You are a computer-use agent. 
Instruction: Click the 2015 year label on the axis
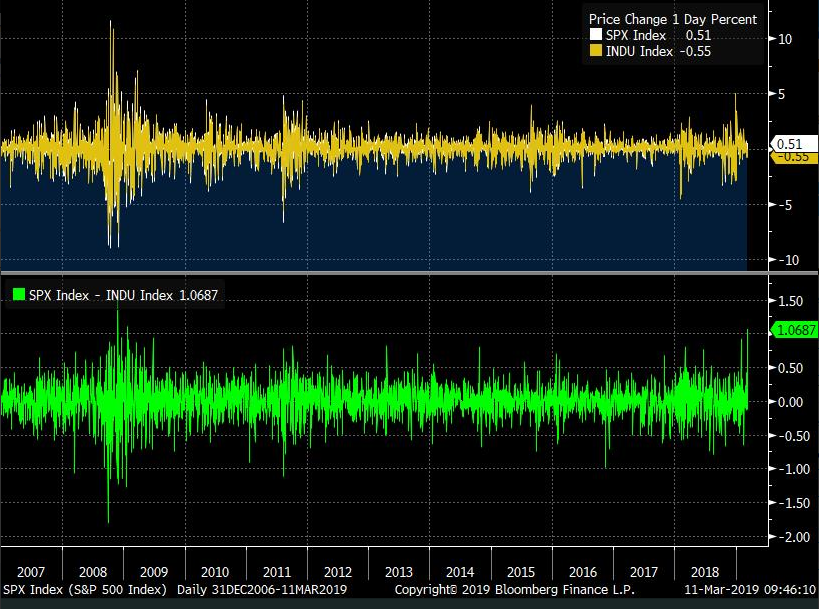coord(521,572)
